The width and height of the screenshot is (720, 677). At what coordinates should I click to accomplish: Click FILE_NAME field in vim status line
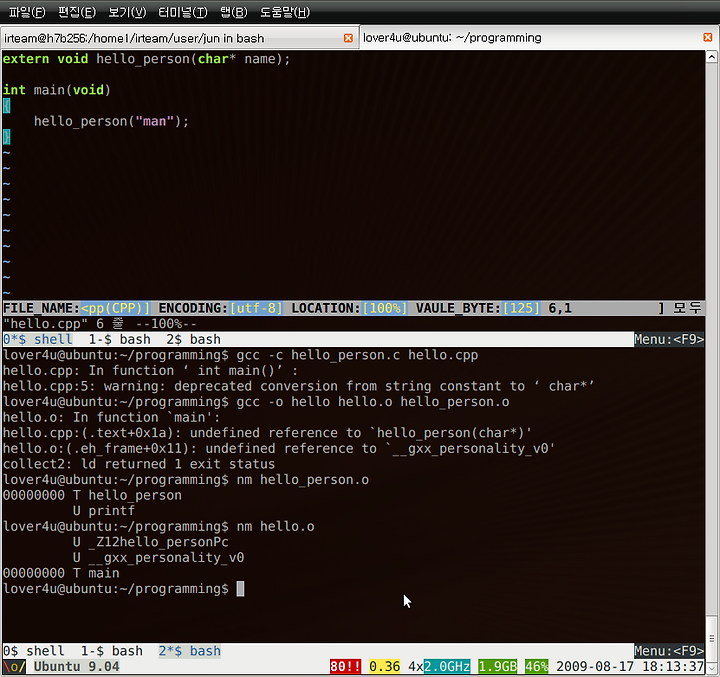[76, 308]
